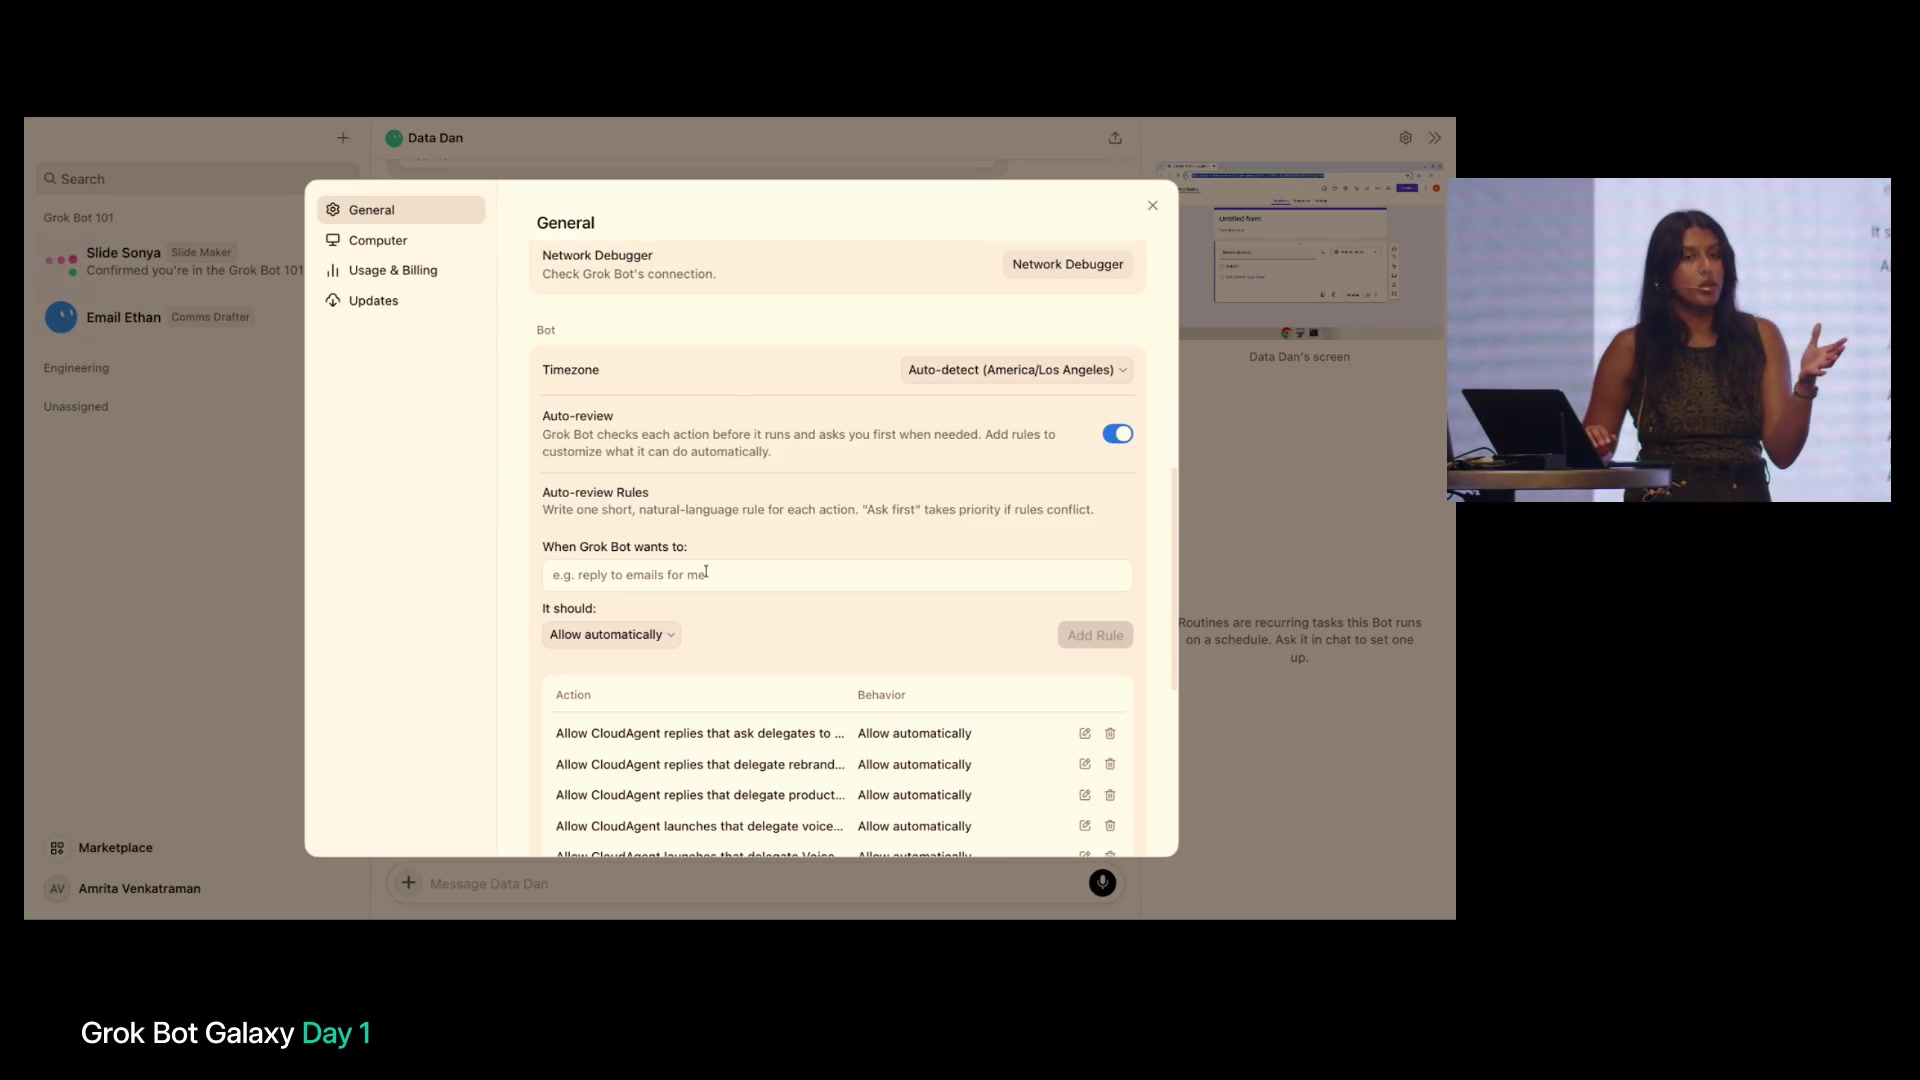
Task: Select the Engineering group
Action: 76,368
